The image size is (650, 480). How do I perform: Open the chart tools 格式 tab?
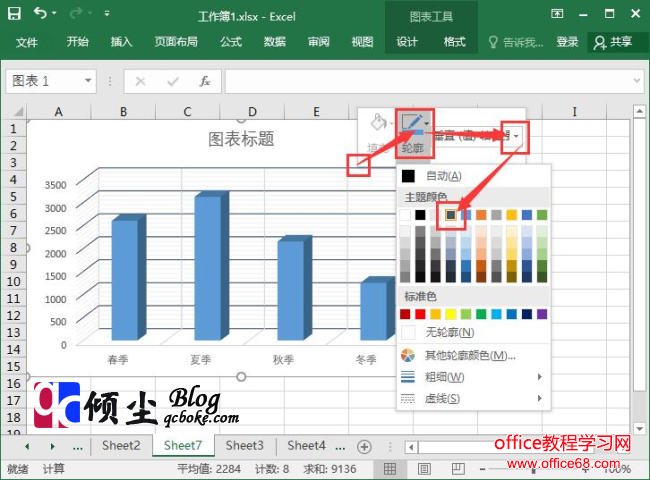454,41
